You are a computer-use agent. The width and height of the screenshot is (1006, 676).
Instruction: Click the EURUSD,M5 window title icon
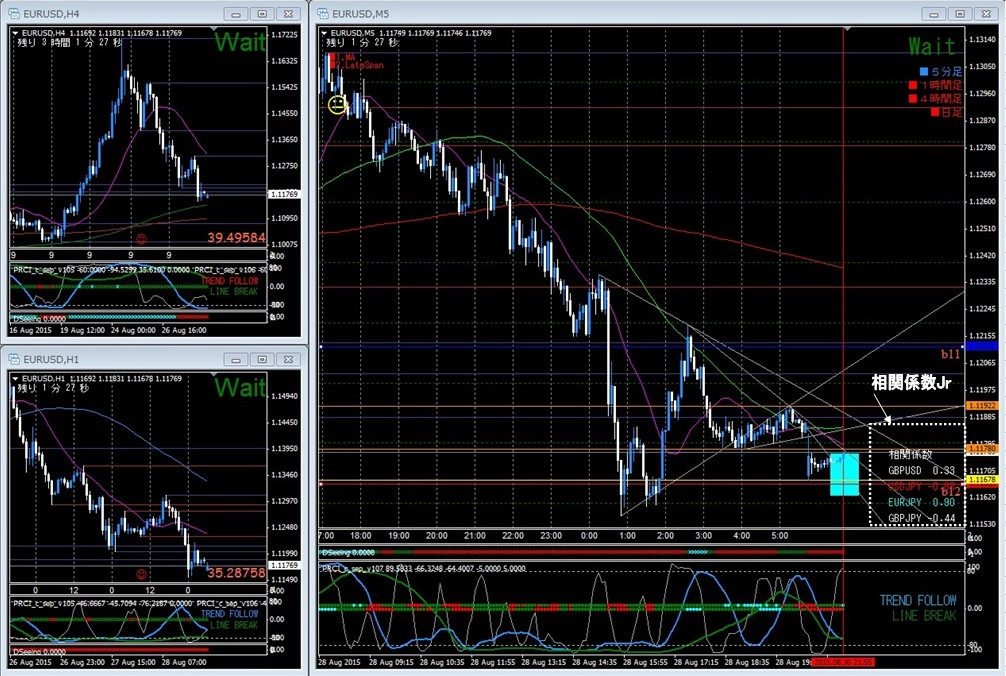pyautogui.click(x=323, y=13)
